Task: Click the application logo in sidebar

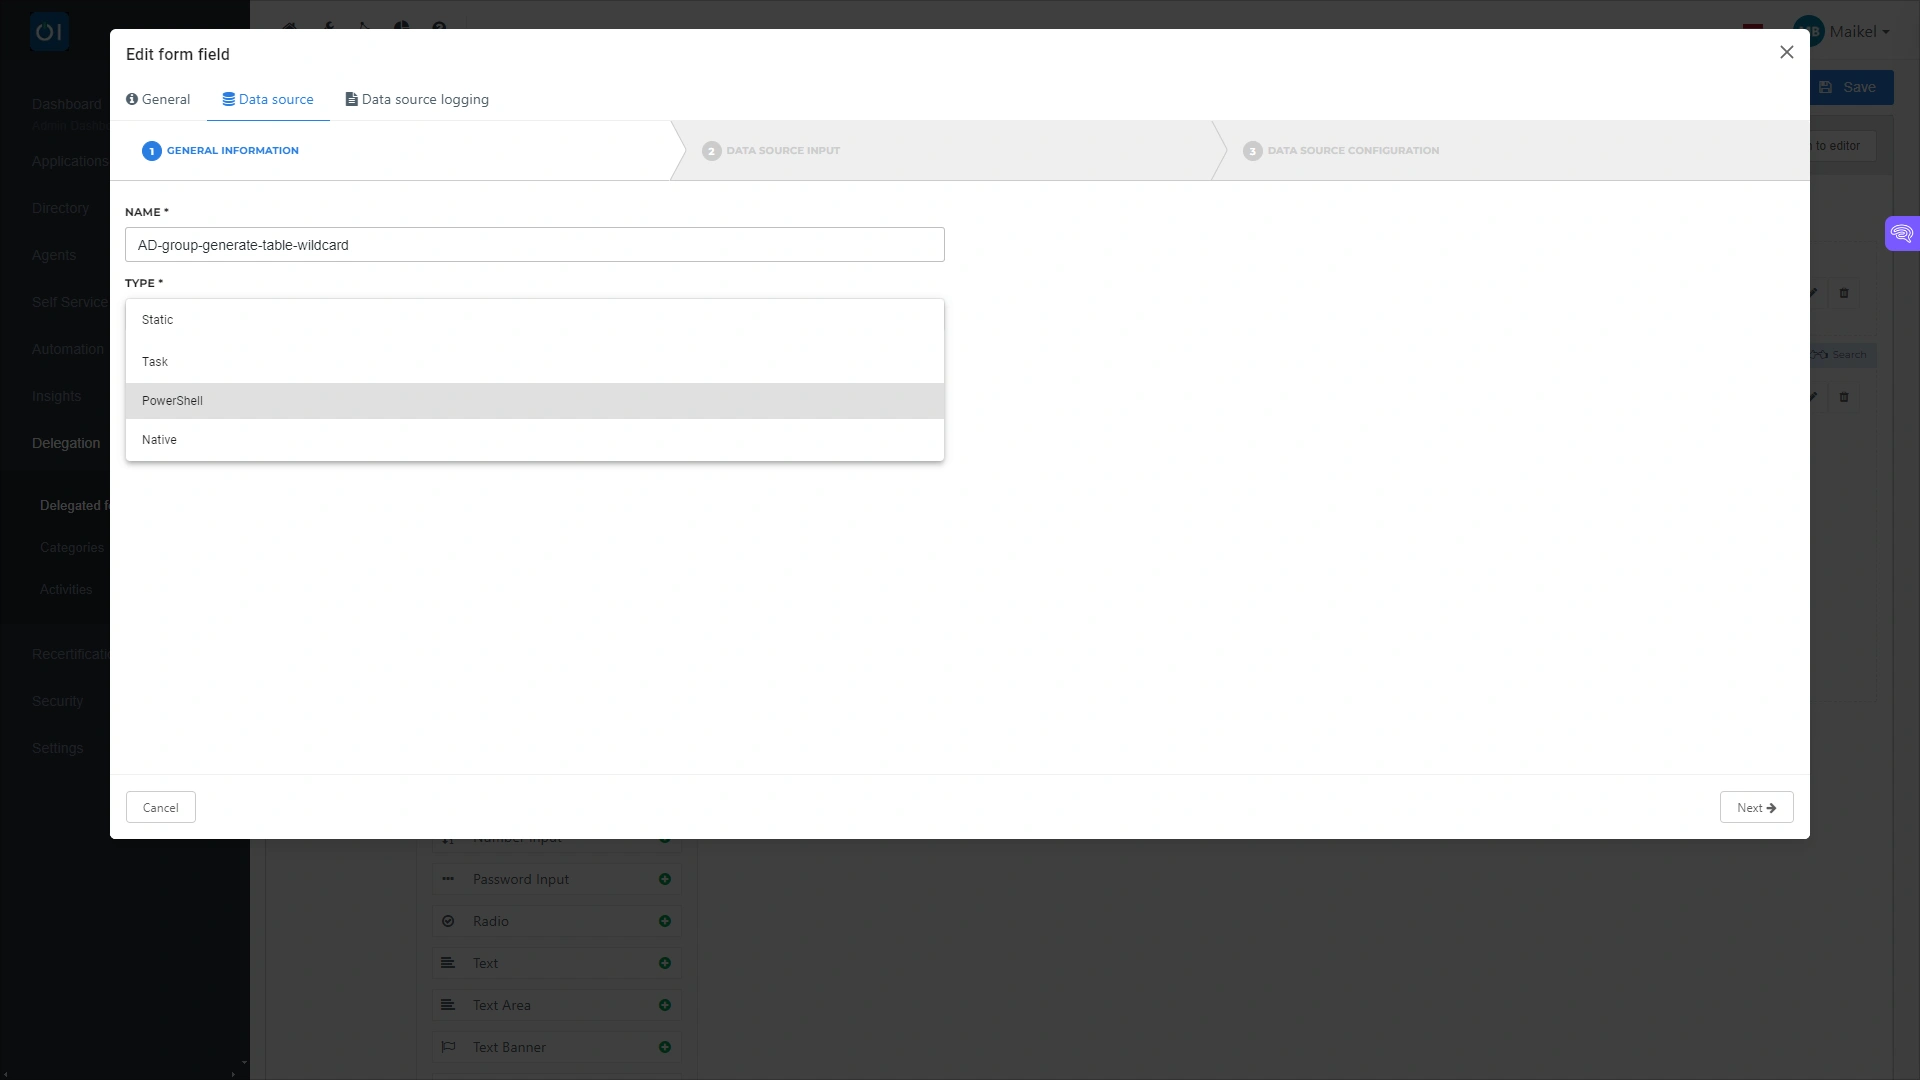Action: (x=49, y=32)
